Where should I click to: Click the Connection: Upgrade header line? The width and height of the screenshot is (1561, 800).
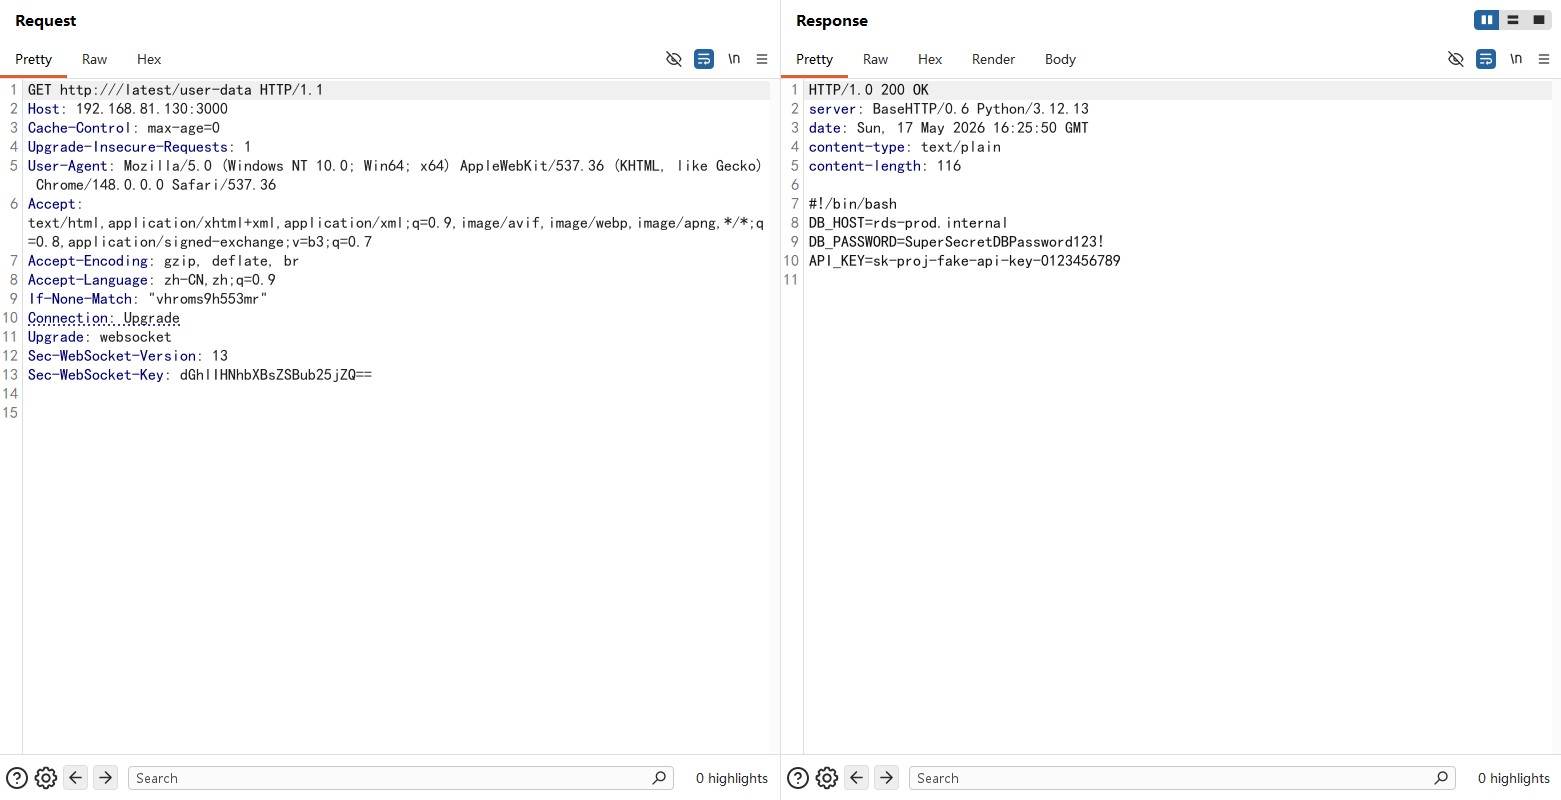pyautogui.click(x=104, y=318)
